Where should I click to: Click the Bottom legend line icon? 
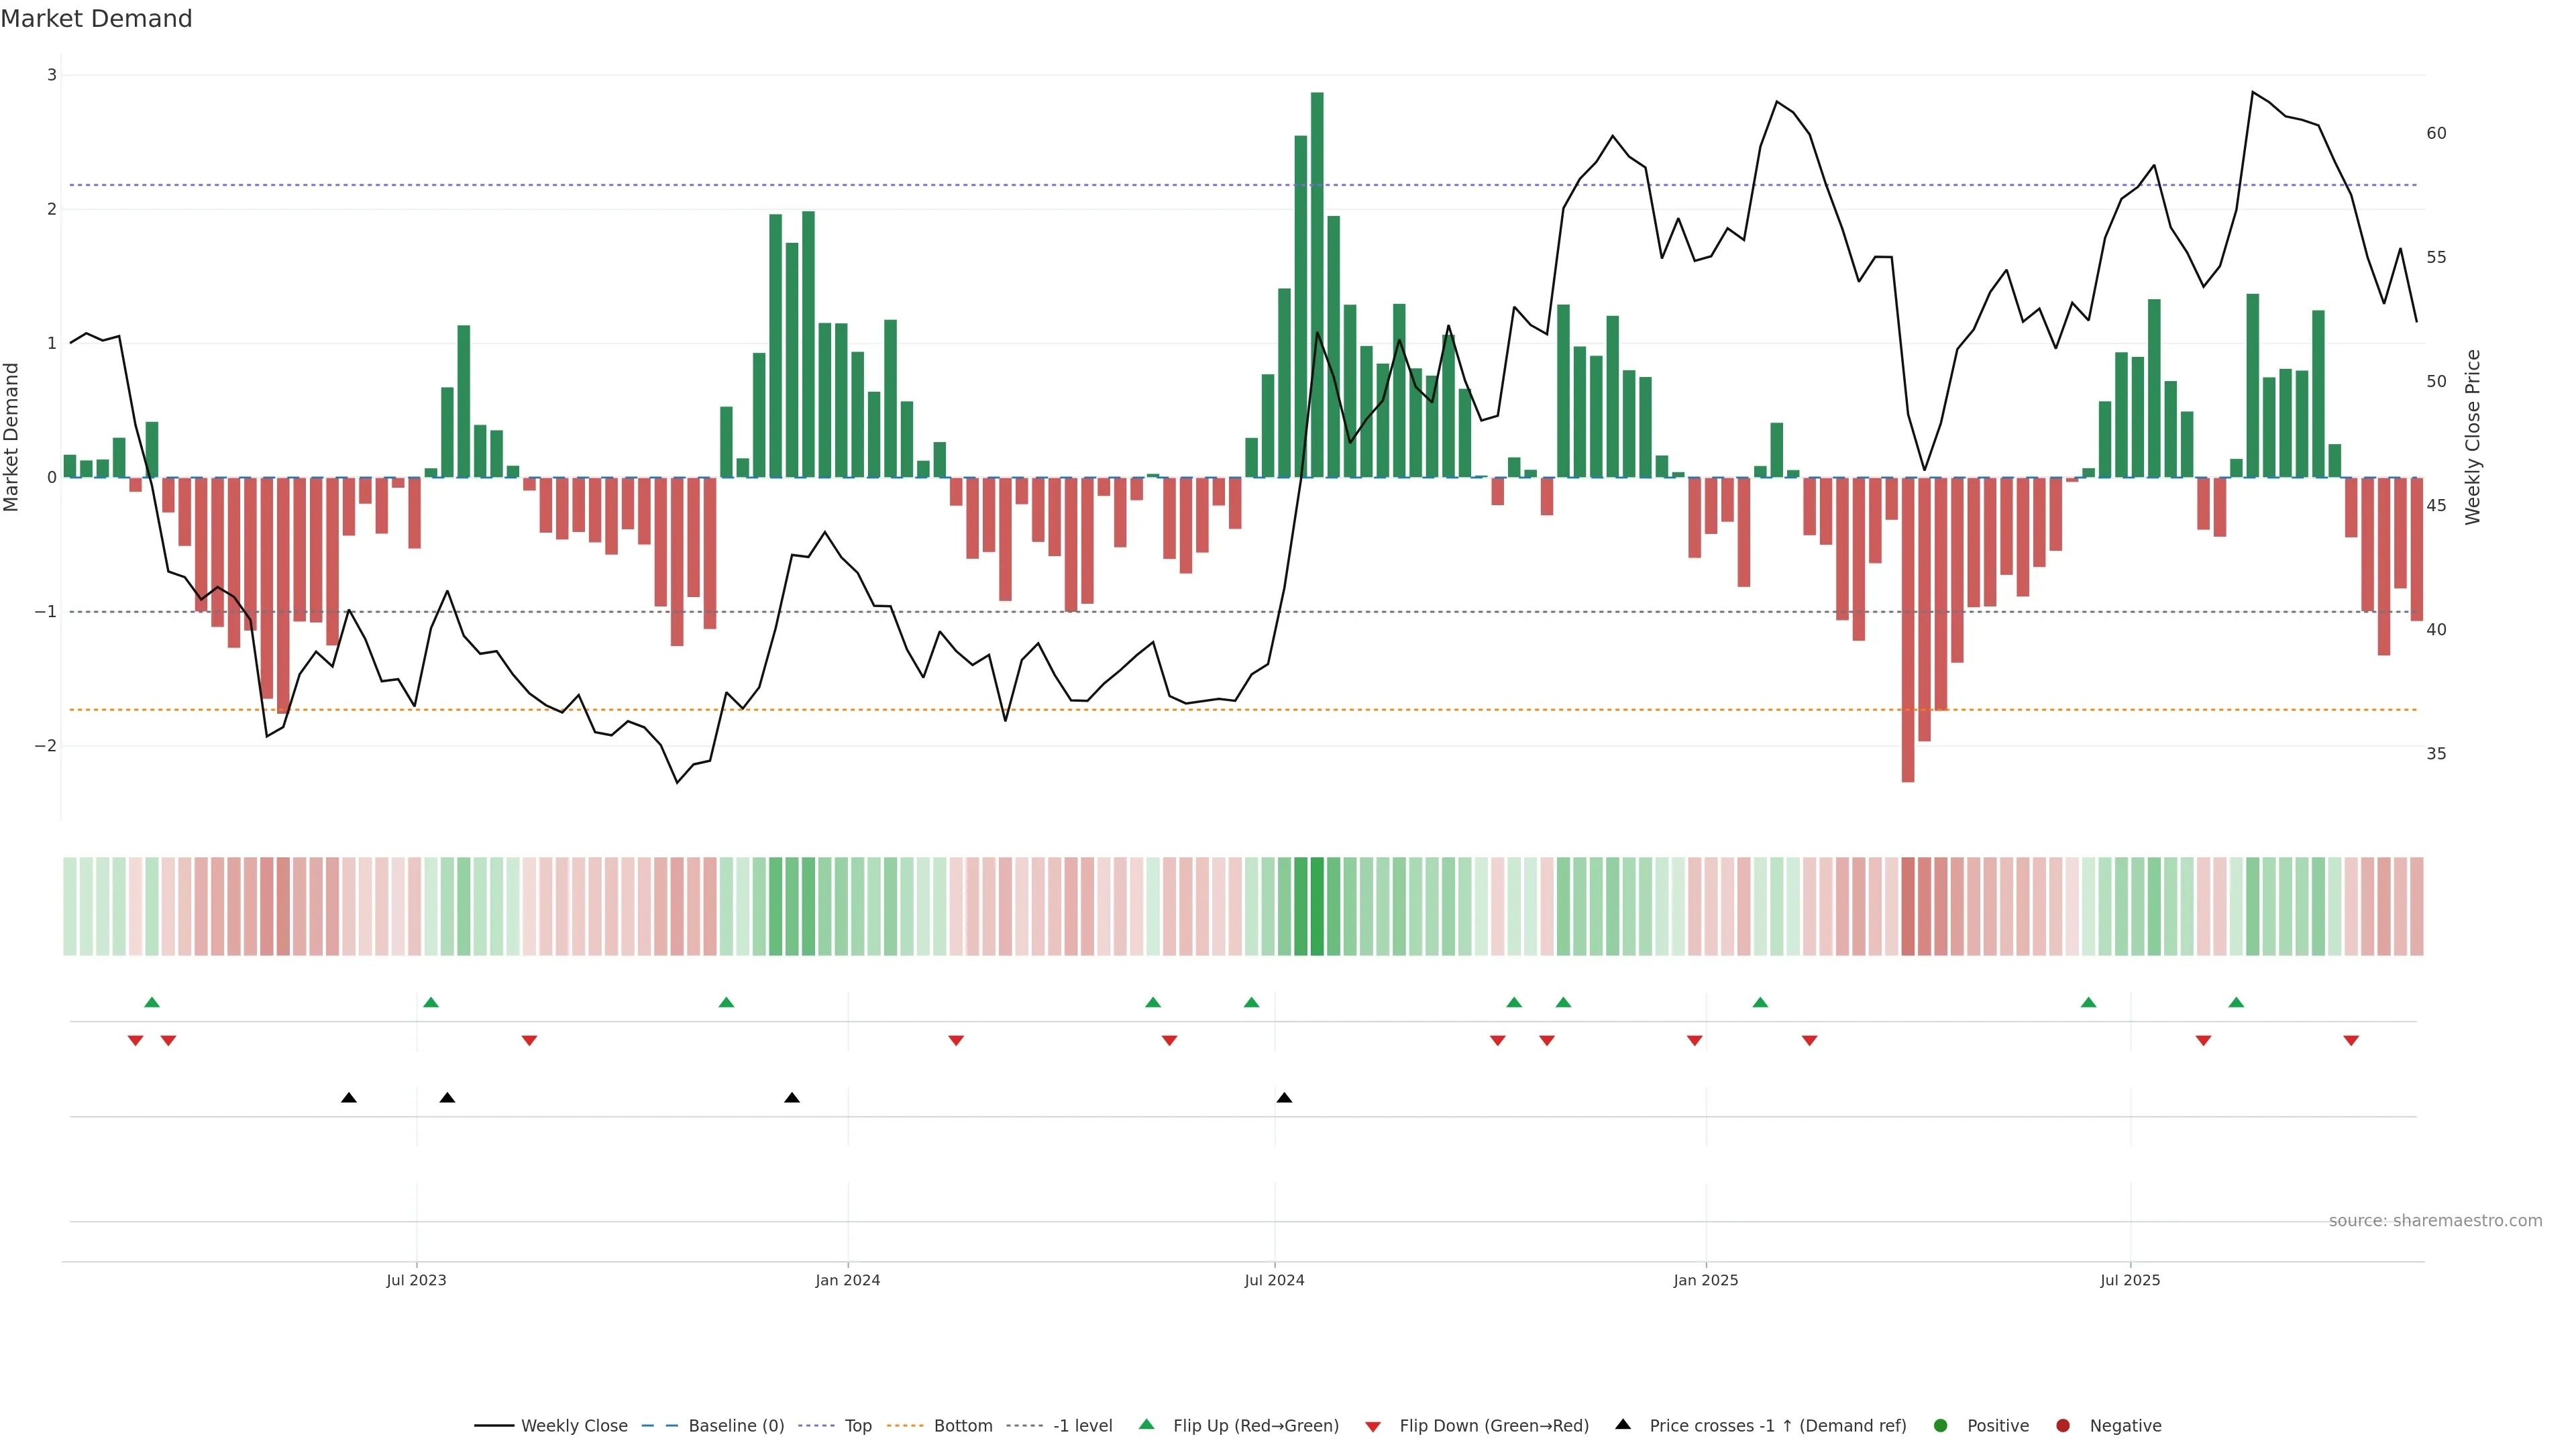pos(905,1425)
